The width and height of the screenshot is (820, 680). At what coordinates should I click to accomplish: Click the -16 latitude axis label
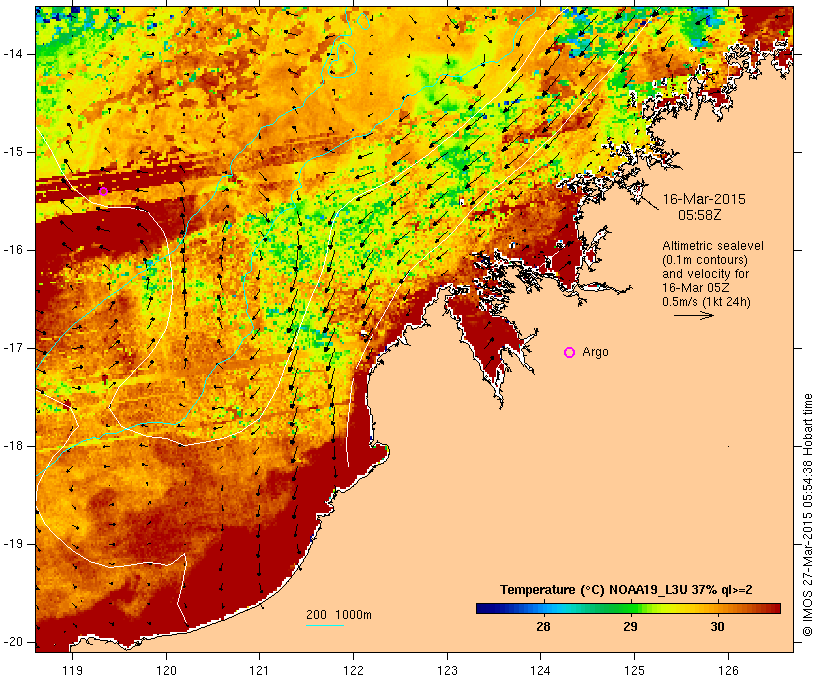[x=12, y=250]
